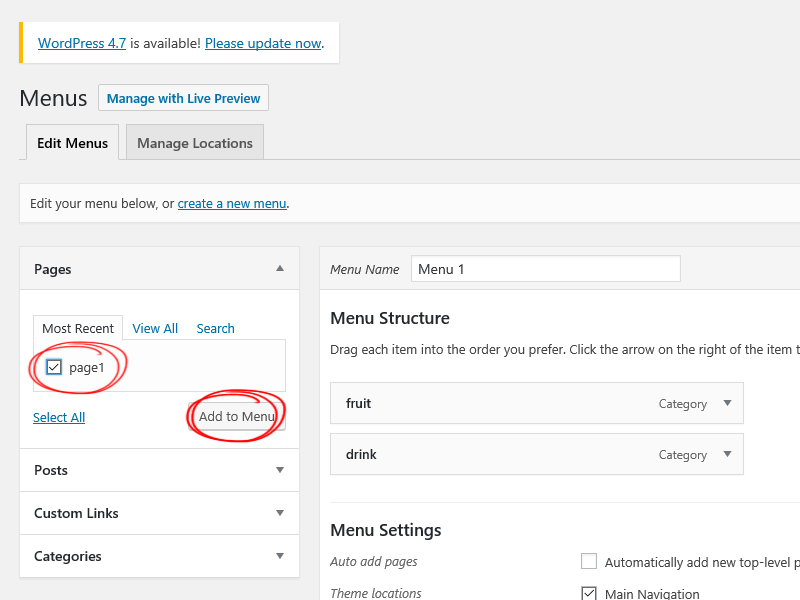
Task: Expand the fruit menu item arrow
Action: pyautogui.click(x=728, y=403)
